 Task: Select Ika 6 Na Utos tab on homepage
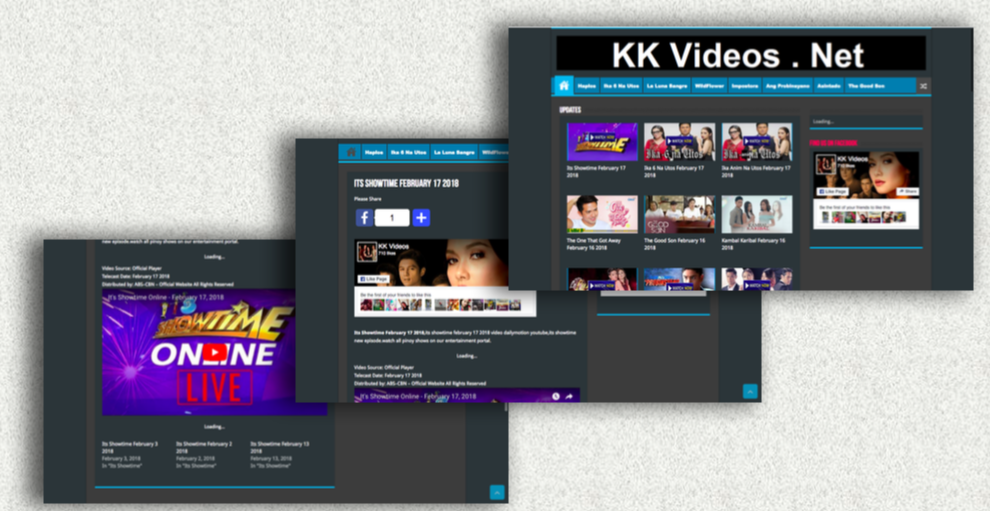621,86
